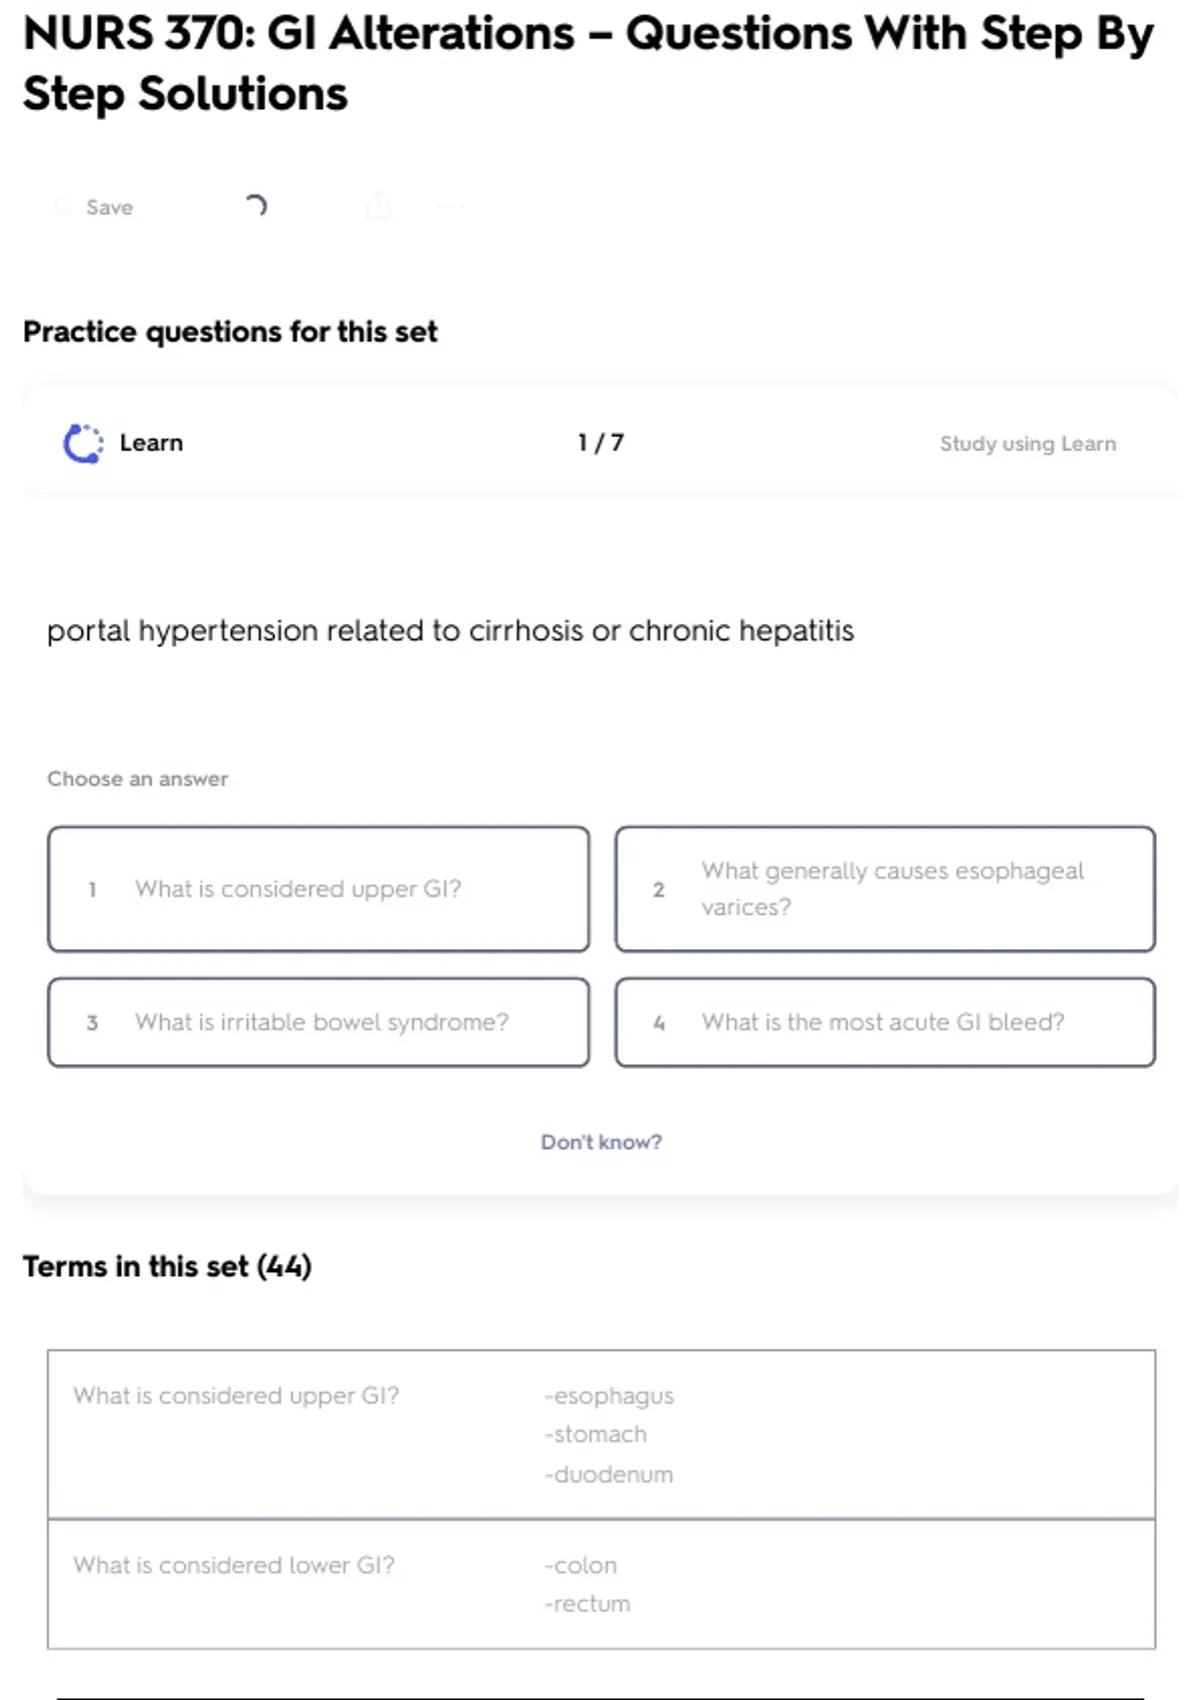1200x1700 pixels.
Task: Open the 'What is considered upper GI?' term row
Action: click(x=236, y=1396)
